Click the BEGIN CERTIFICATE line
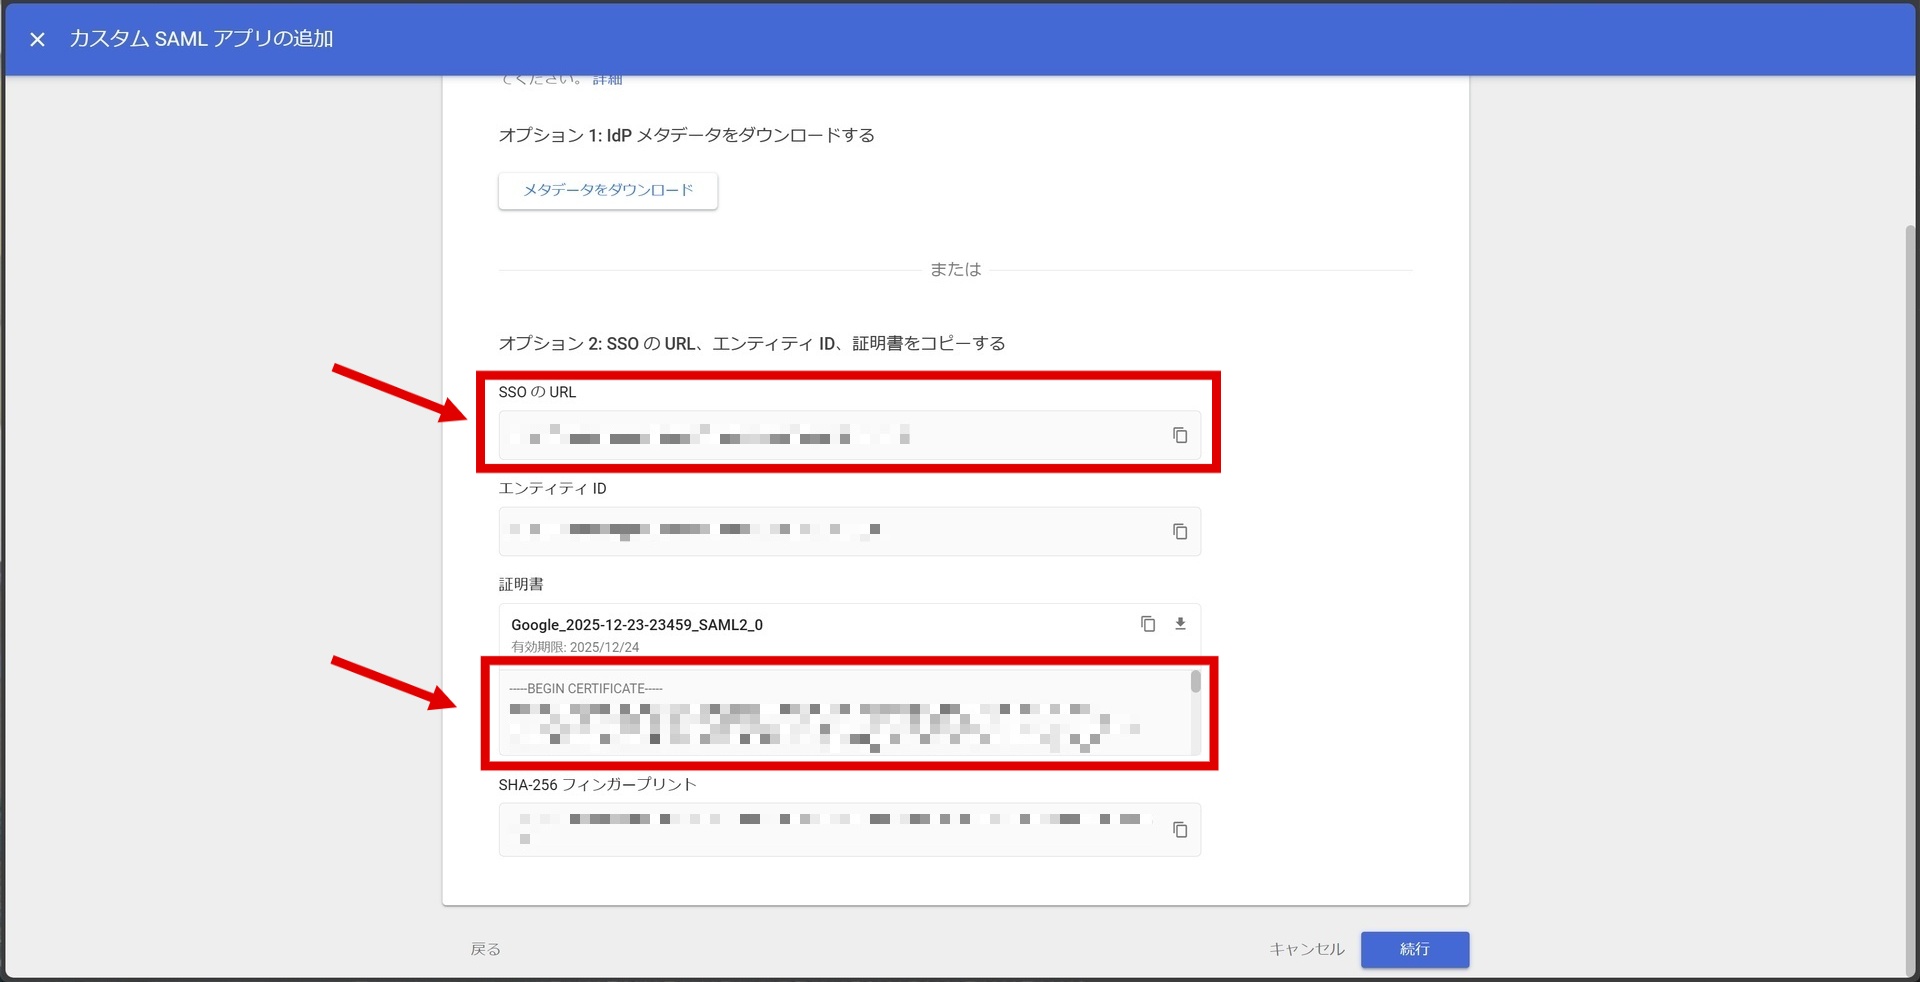The height and width of the screenshot is (982, 1920). (586, 688)
